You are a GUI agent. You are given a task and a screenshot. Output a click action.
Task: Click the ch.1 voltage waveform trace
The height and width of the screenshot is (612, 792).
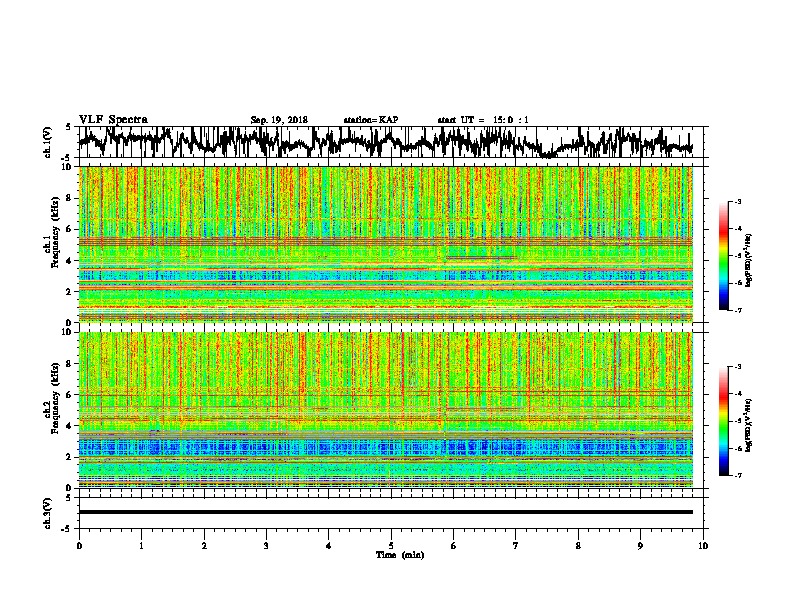click(x=385, y=142)
